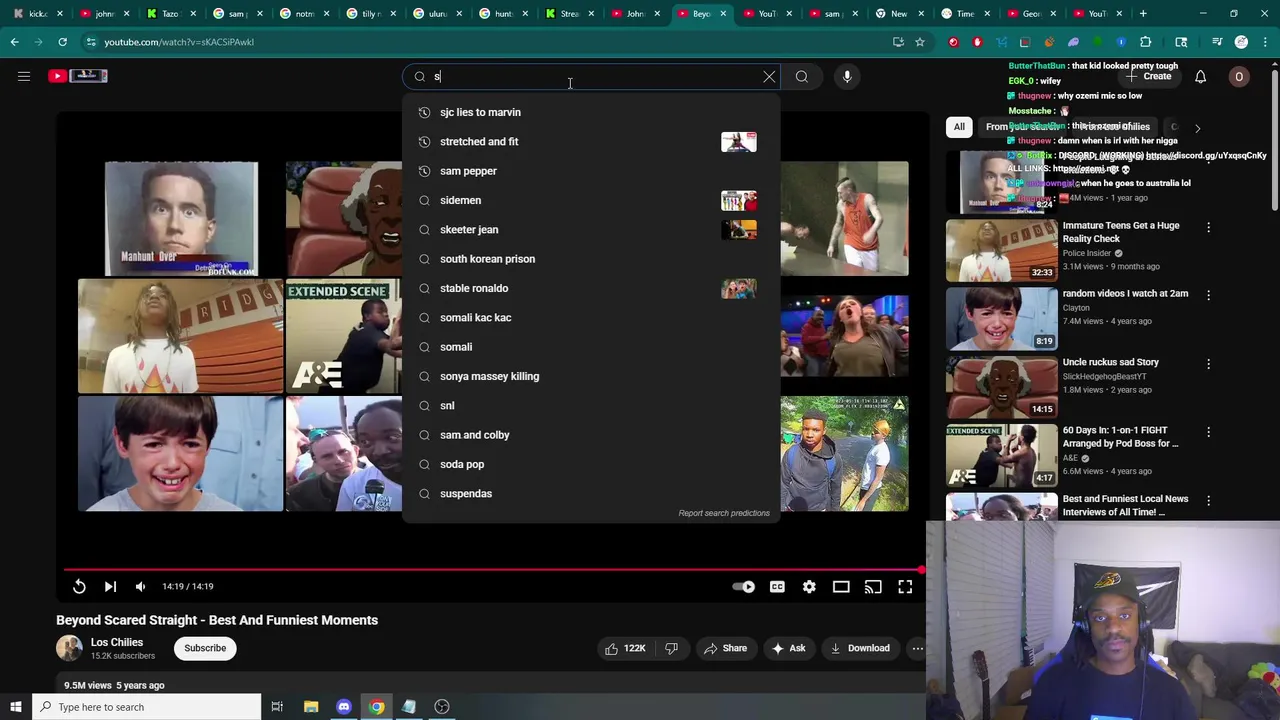
Task: Open options for Uncle ruckus sad Story
Action: click(x=1208, y=364)
